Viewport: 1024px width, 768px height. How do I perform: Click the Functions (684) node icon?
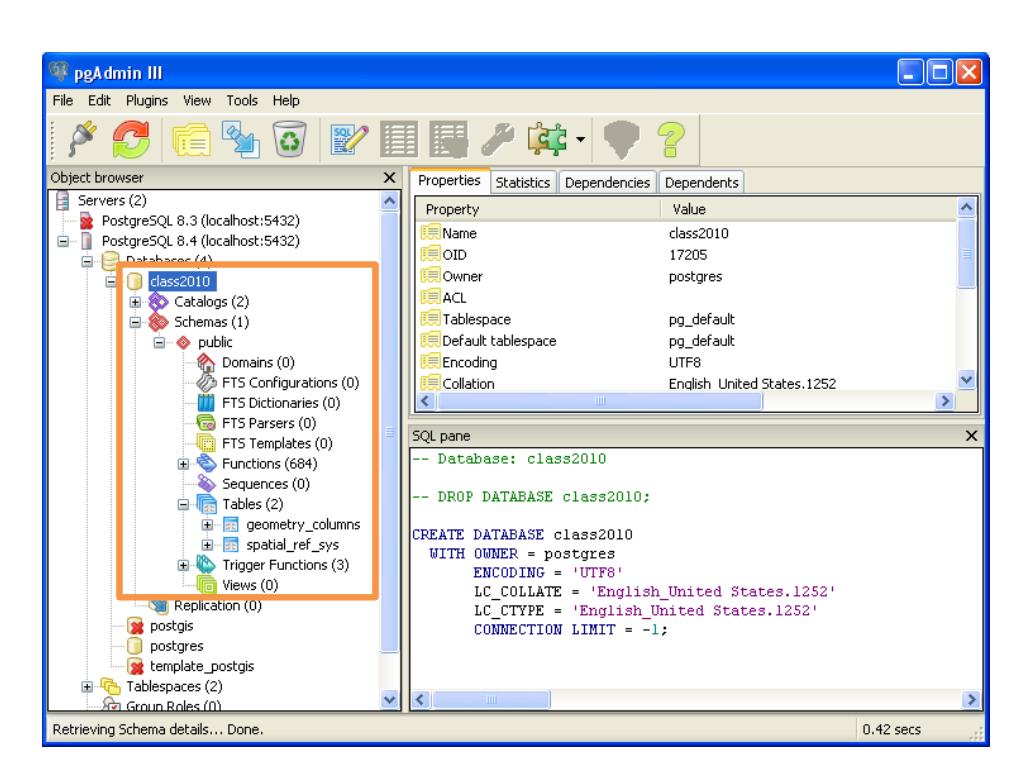pyautogui.click(x=206, y=464)
